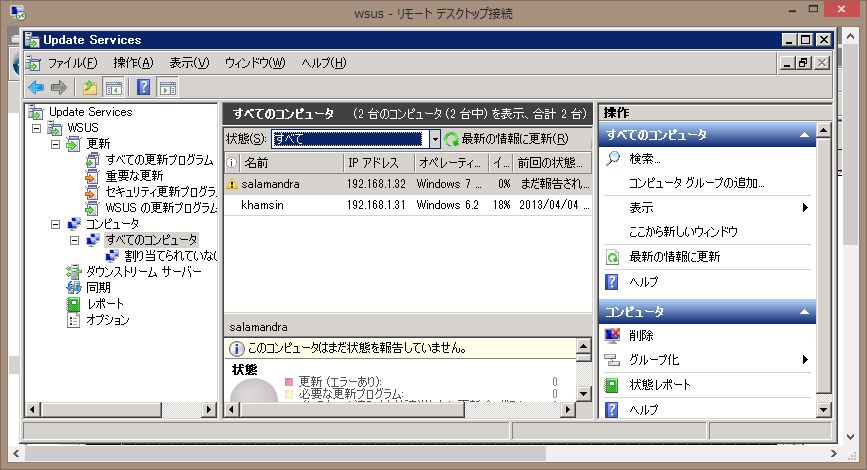Screen dimensions: 867x470
Task: Click the grouping icon next to グループ化
Action: tap(613, 360)
